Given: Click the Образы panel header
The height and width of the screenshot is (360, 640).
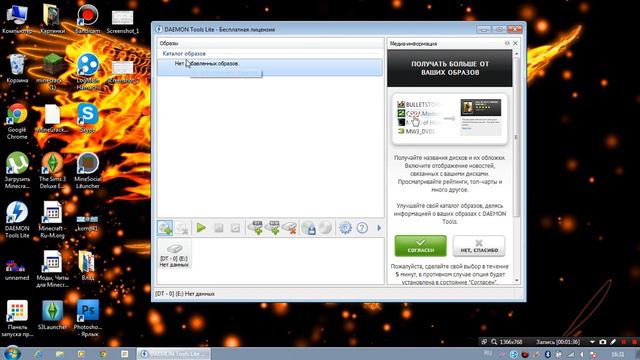Looking at the screenshot, I should coord(270,43).
